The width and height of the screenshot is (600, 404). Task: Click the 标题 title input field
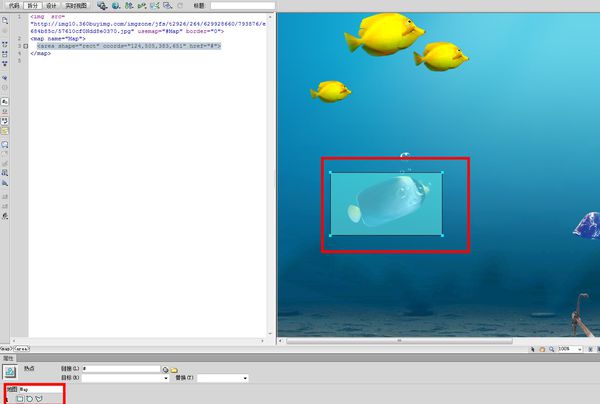243,5
